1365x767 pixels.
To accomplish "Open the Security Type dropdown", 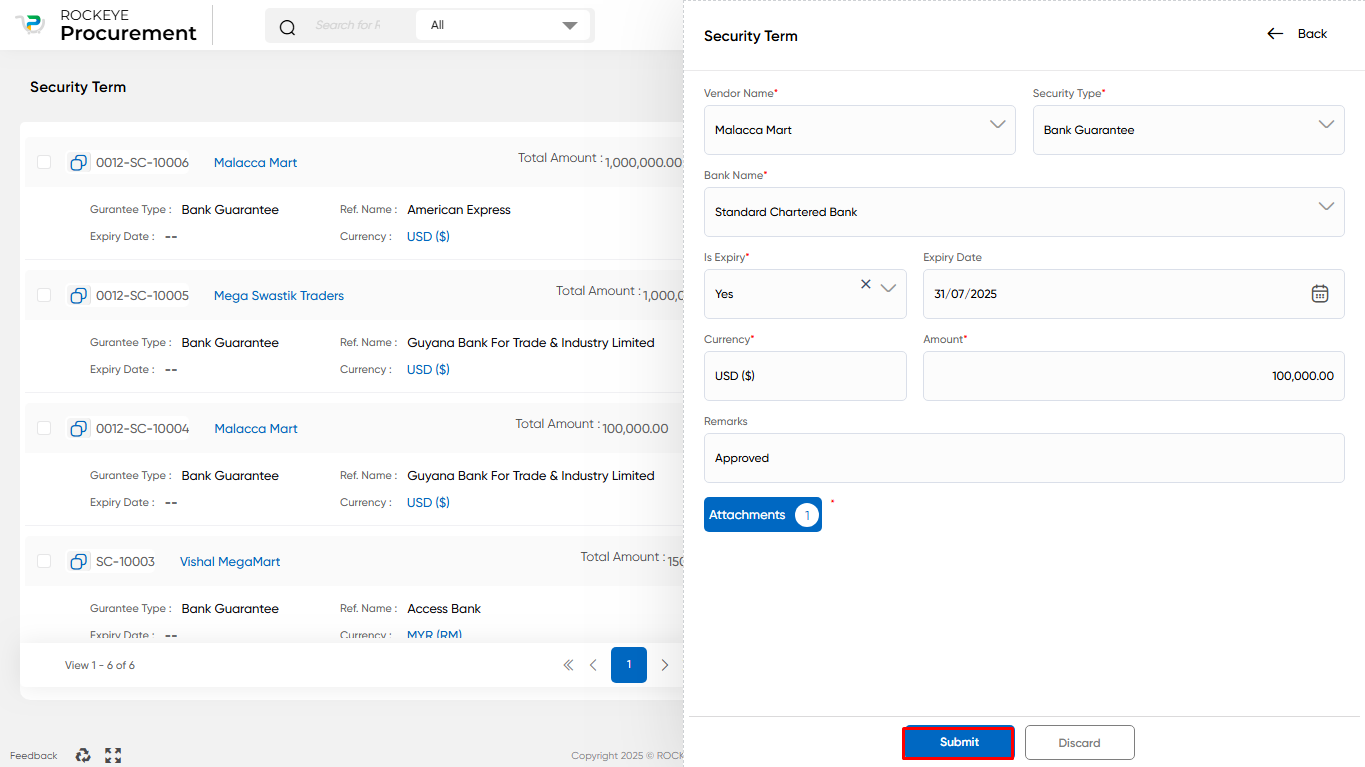I will tap(1188, 130).
